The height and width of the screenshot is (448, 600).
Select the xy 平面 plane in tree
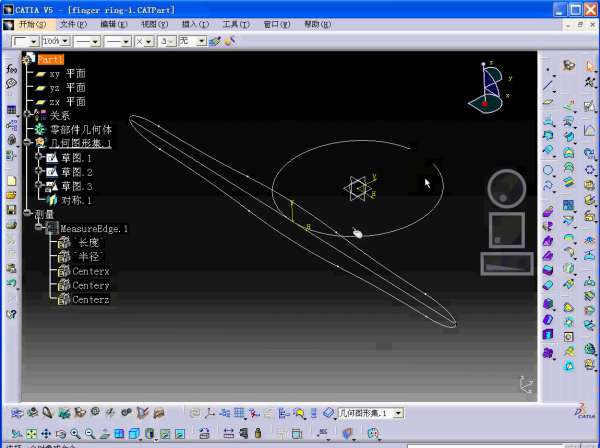pos(66,74)
